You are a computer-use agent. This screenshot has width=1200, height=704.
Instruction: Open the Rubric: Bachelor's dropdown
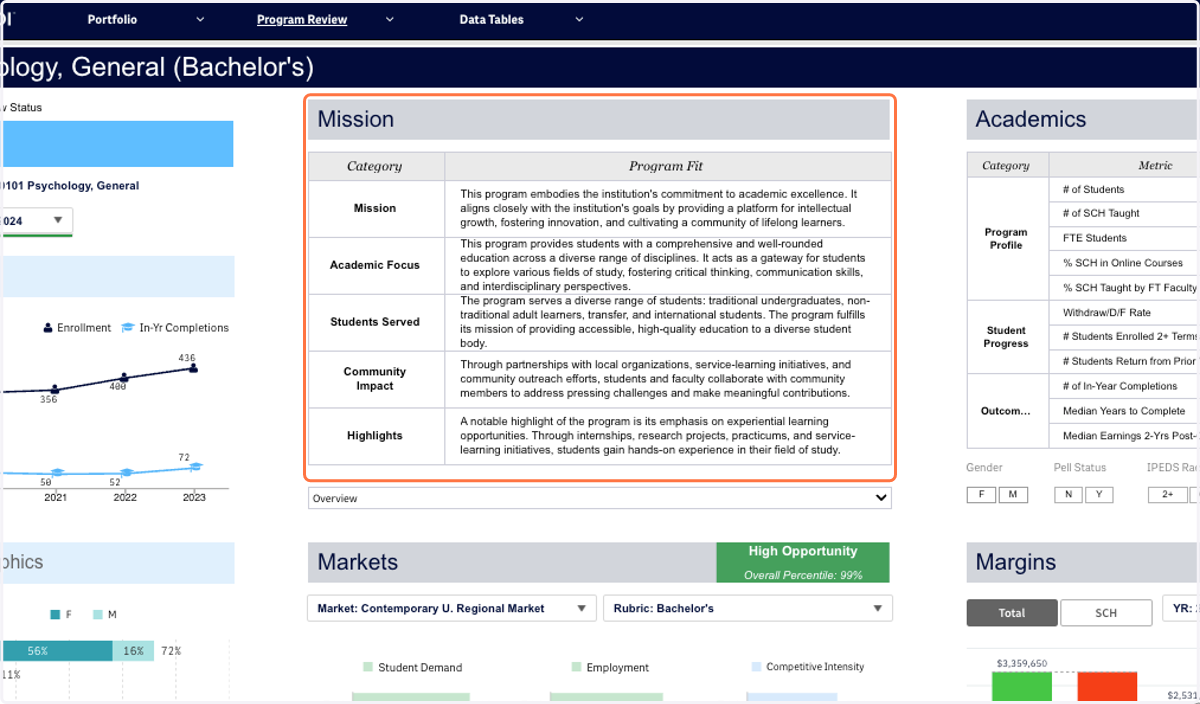coord(747,608)
